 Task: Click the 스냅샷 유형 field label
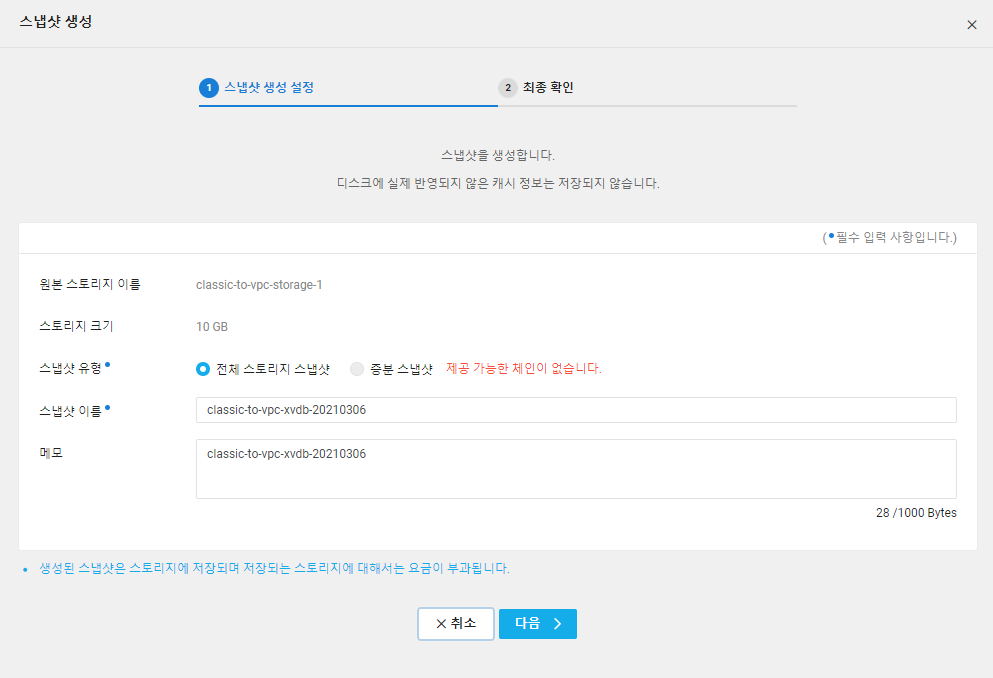pyautogui.click(x=70, y=368)
